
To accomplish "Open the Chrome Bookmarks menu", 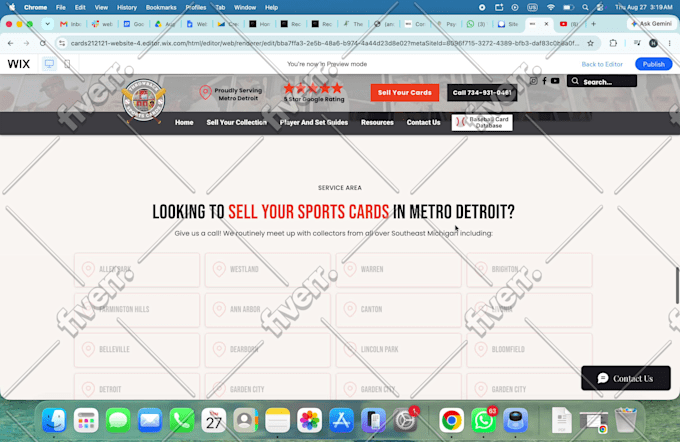I will coord(161,7).
